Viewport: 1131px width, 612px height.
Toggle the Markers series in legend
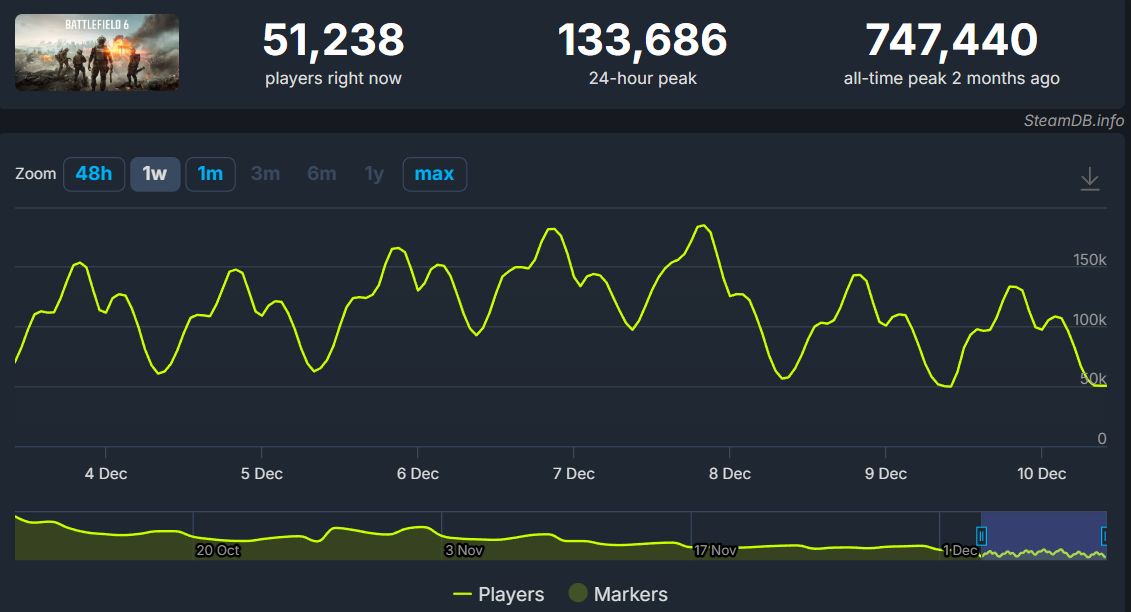(x=618, y=594)
